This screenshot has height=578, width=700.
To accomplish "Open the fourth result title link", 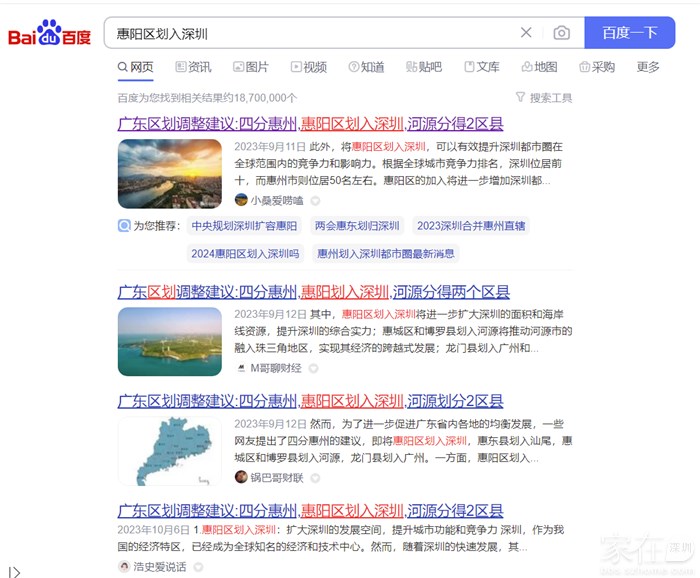I will pos(310,511).
